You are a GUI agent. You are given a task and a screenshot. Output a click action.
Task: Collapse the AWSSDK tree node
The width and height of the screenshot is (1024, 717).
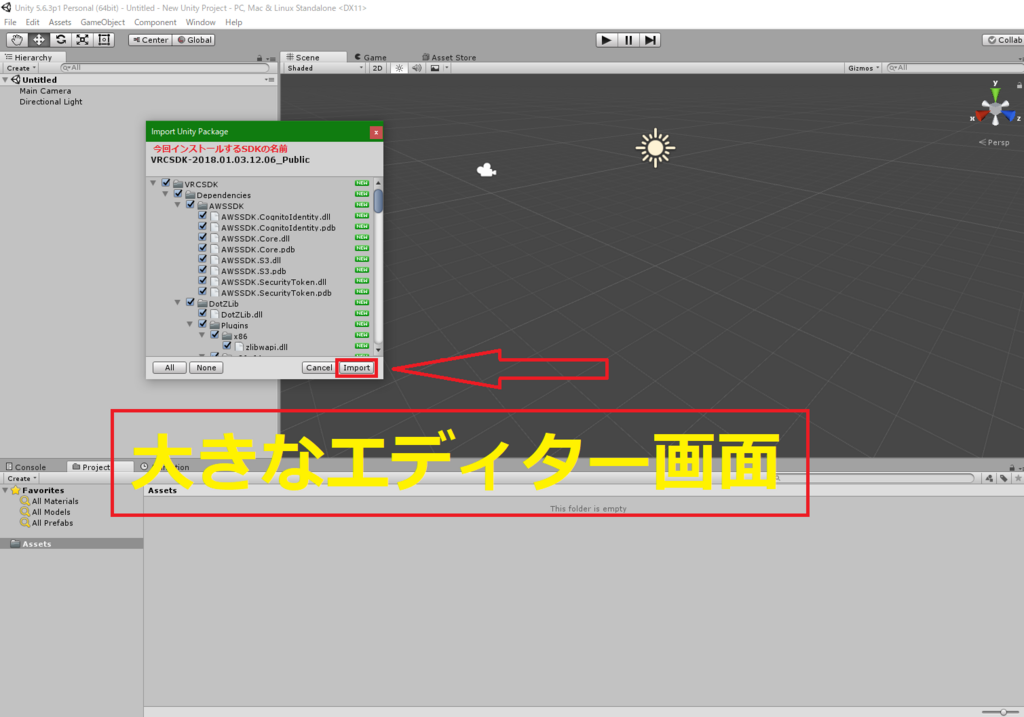178,204
